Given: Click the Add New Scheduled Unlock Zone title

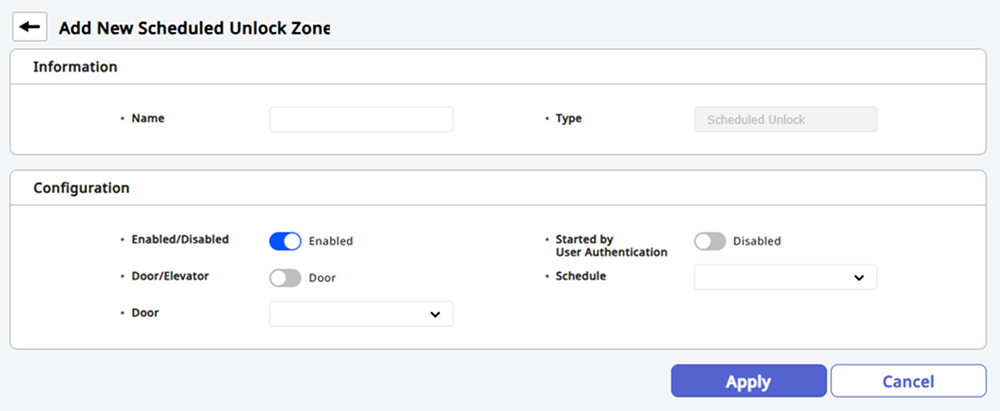Looking at the screenshot, I should (x=194, y=28).
